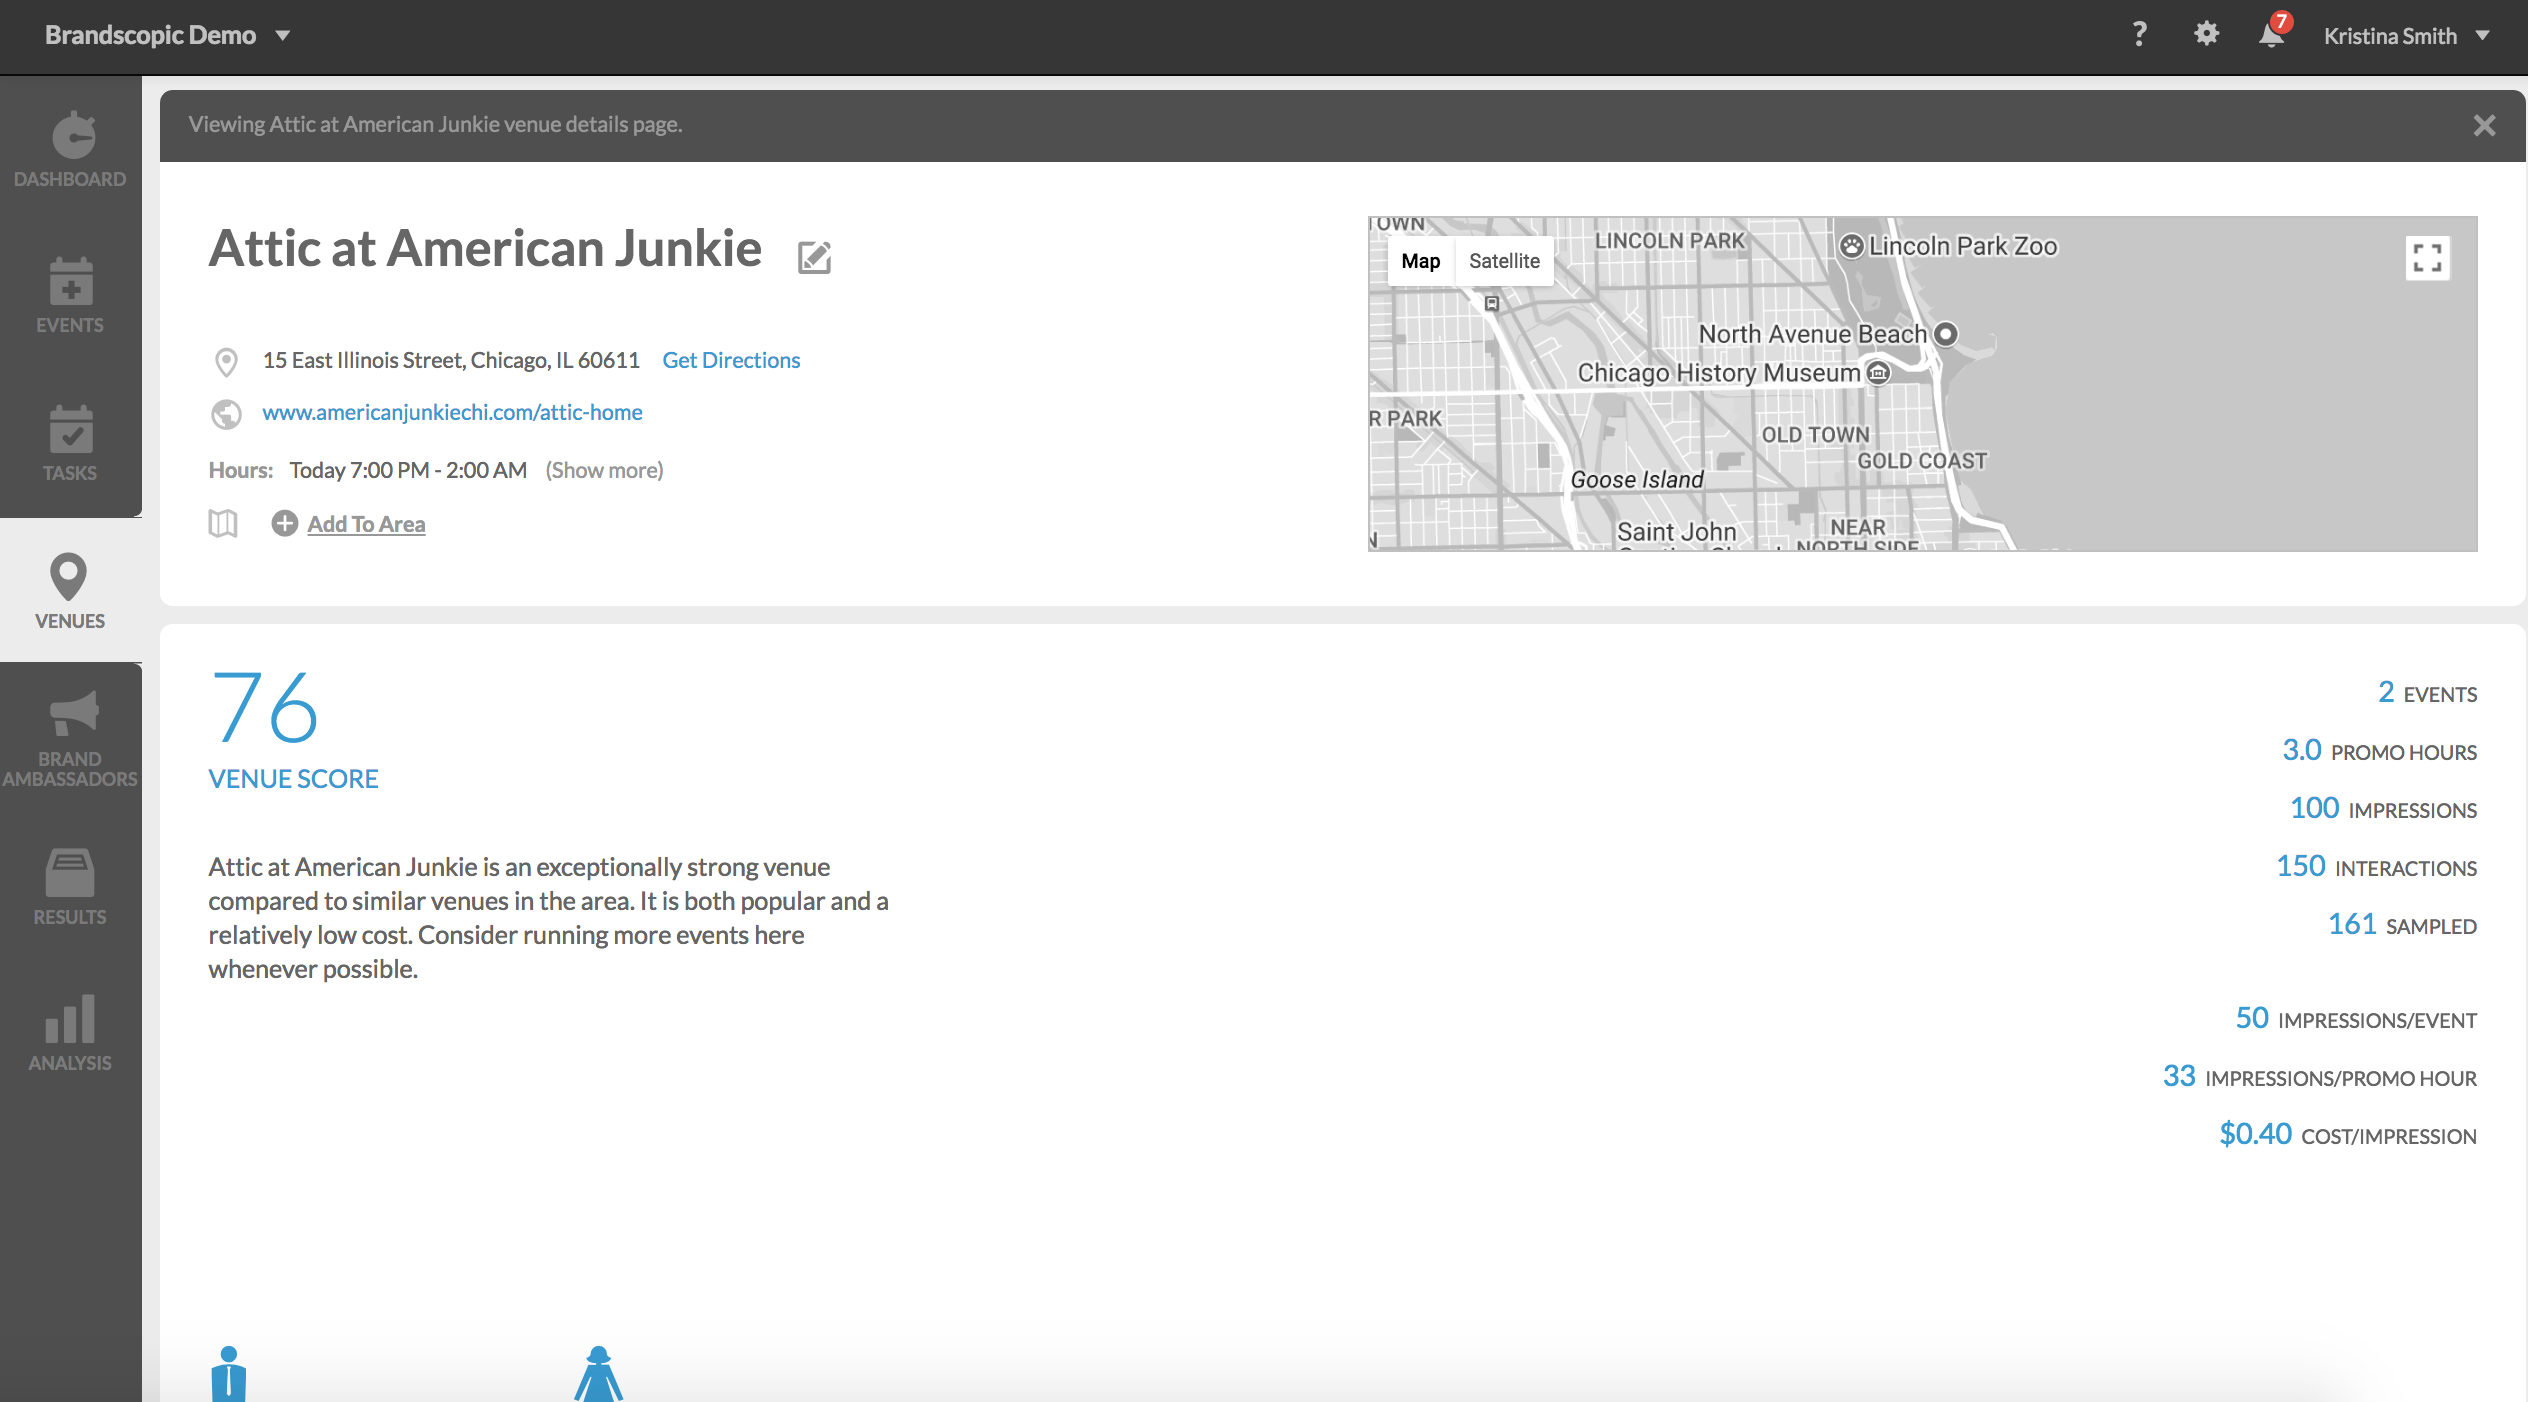Select the Venues sidebar item
The height and width of the screenshot is (1402, 2528).
click(70, 590)
